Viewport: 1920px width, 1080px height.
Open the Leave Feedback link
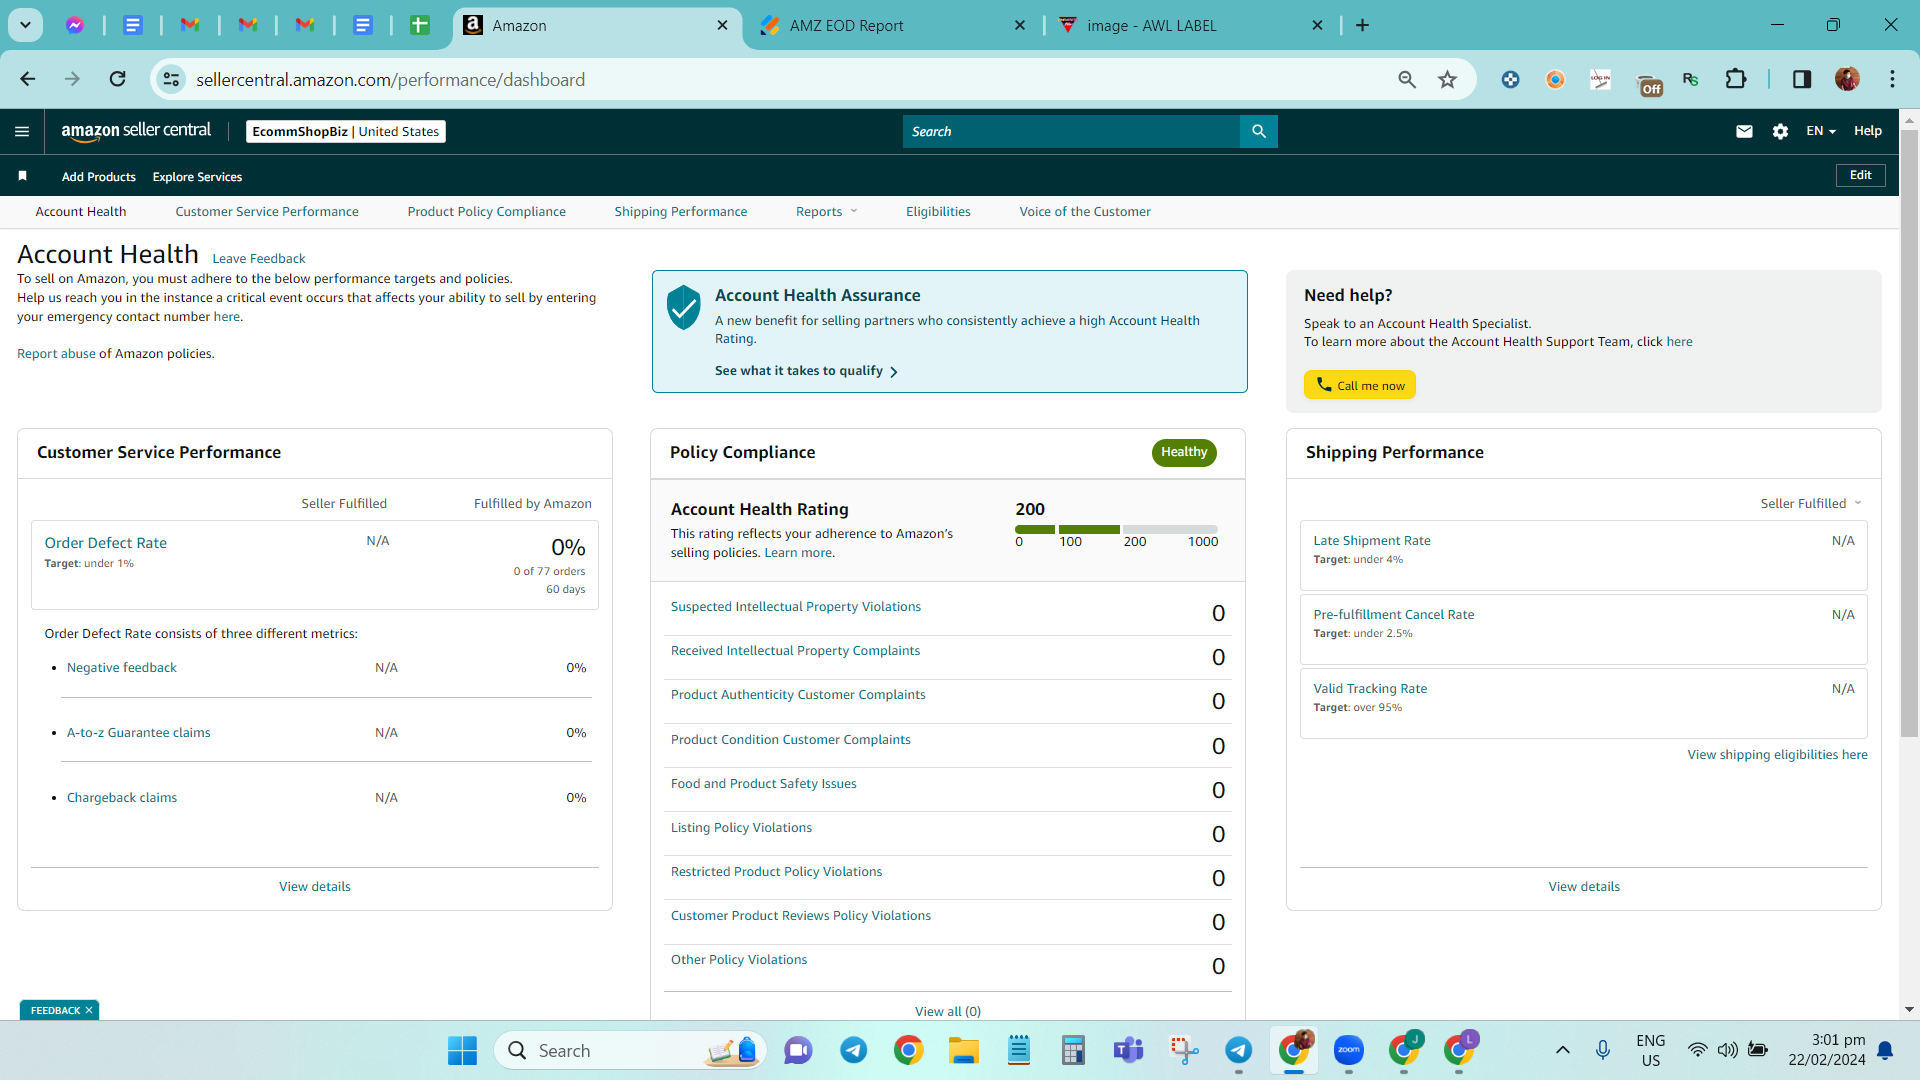point(259,258)
